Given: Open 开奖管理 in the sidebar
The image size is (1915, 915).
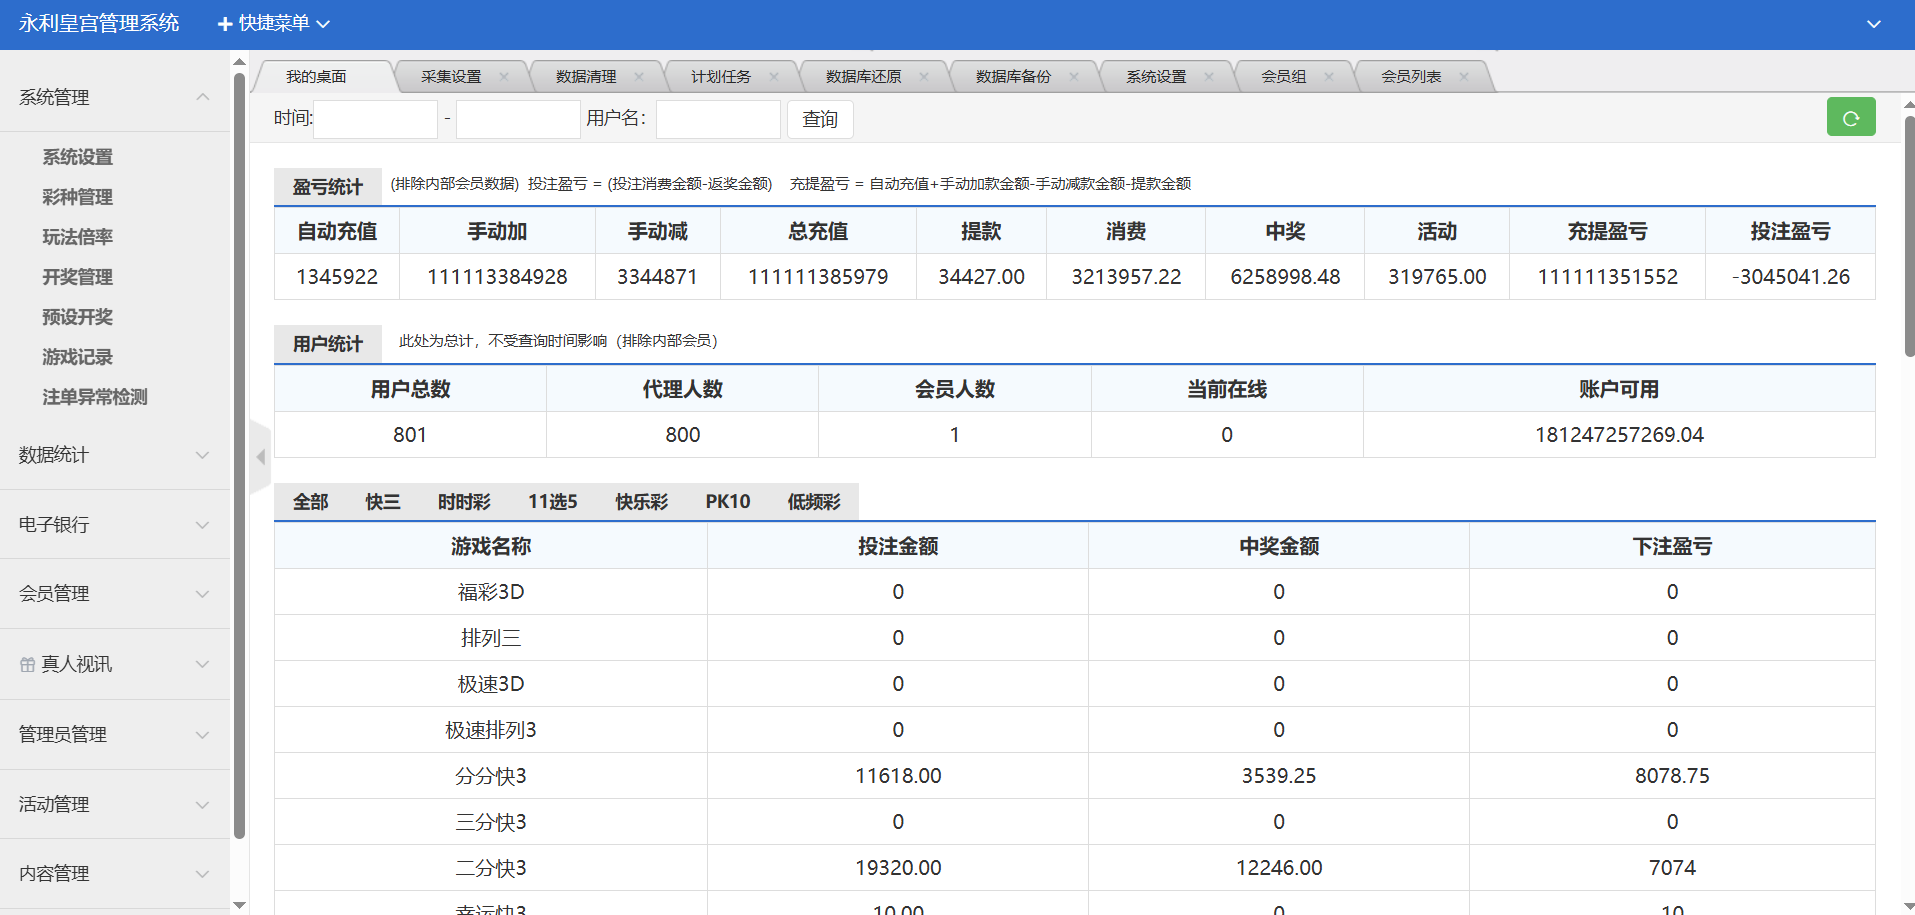Looking at the screenshot, I should (77, 277).
